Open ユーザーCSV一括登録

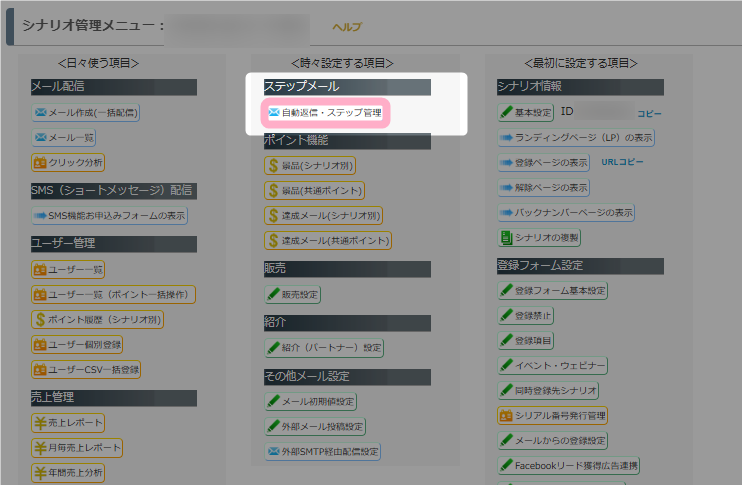[93, 370]
